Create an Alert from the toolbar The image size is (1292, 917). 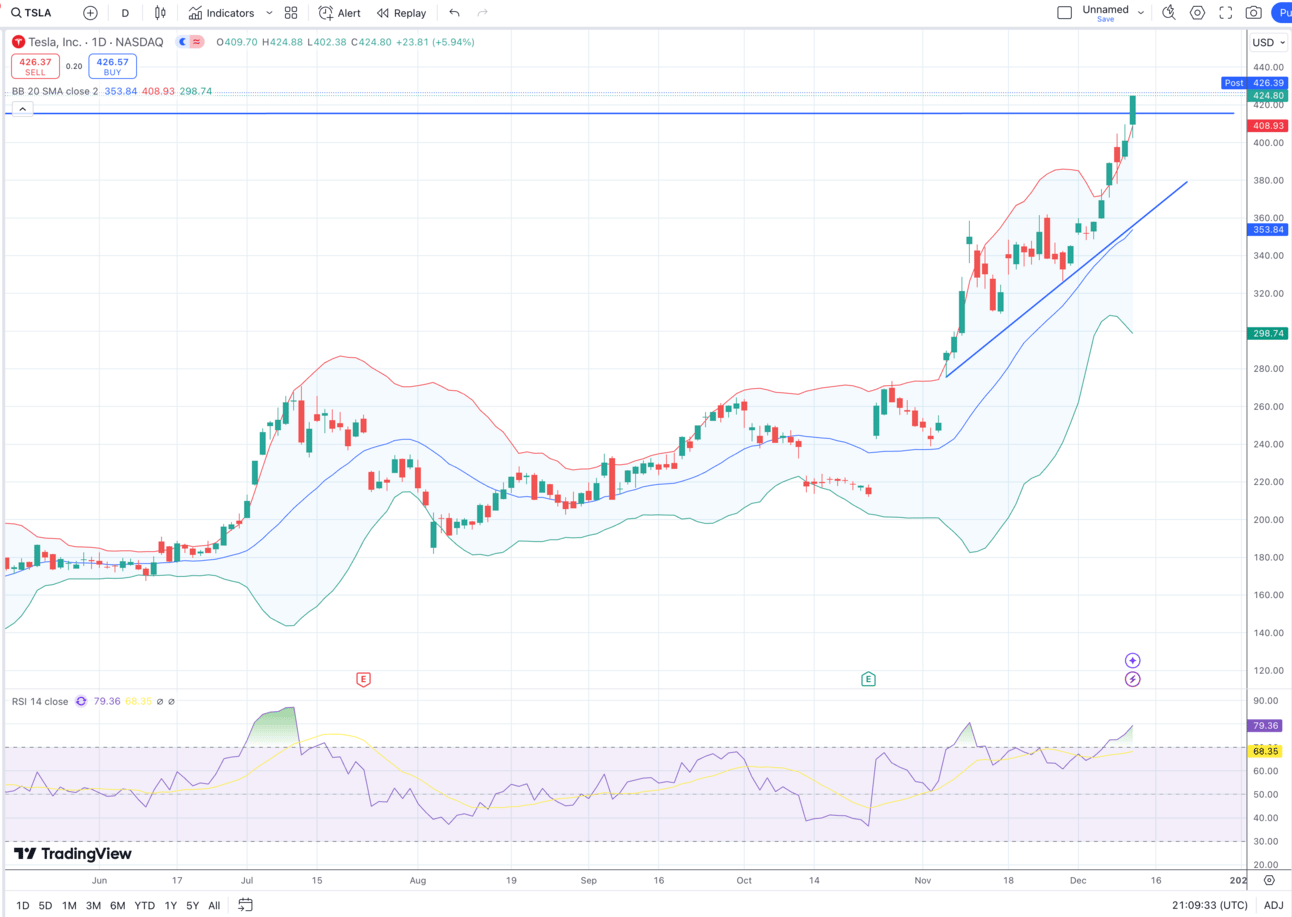coord(340,13)
